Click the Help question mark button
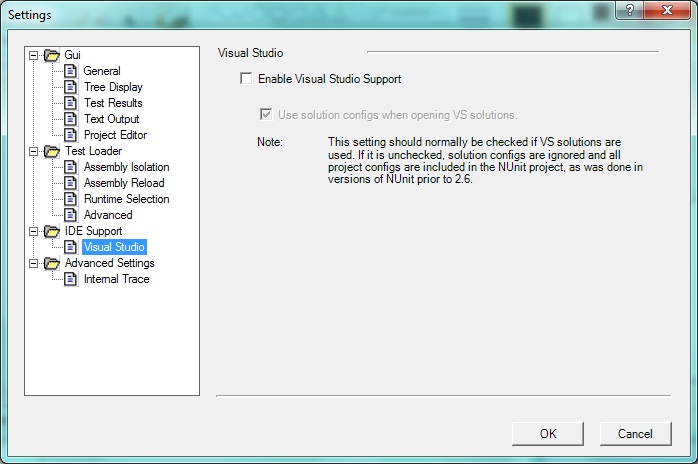The width and height of the screenshot is (698, 464). [629, 11]
